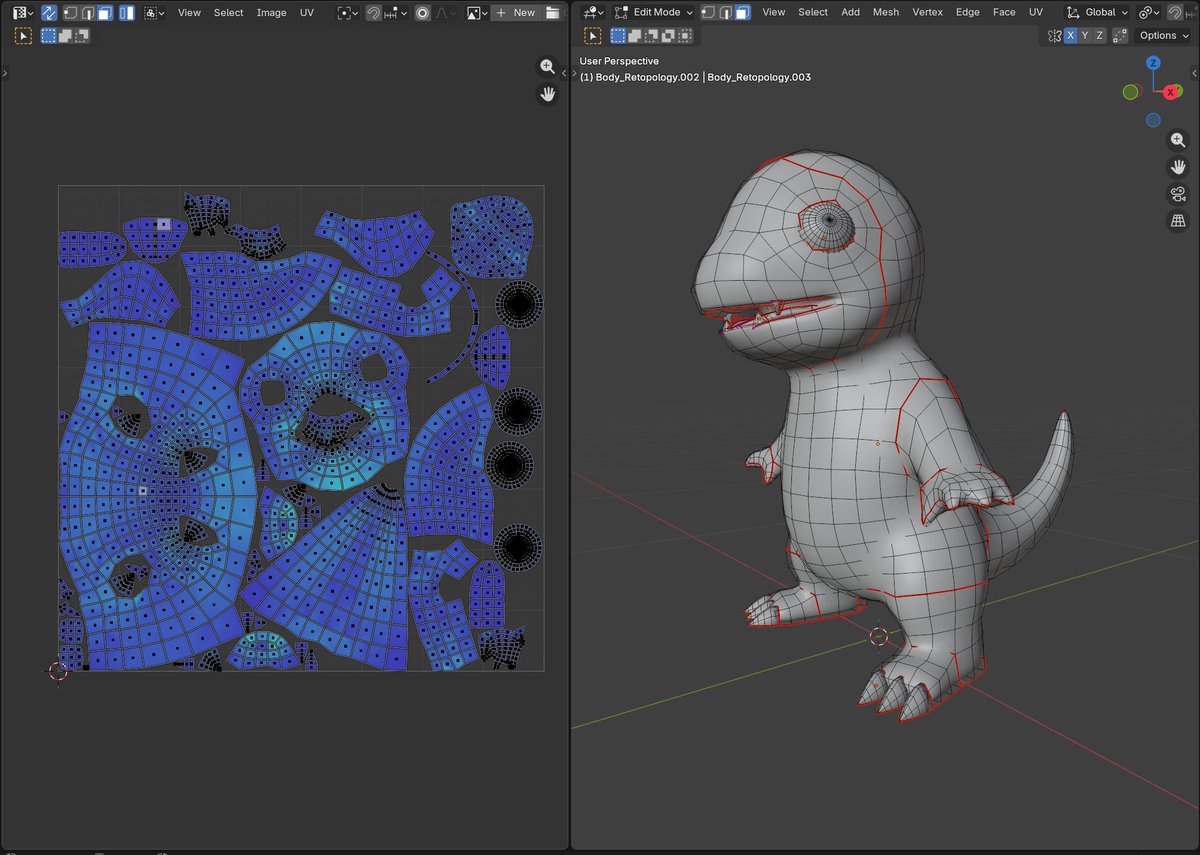Choose Subtract selection mode in 3D viewport
The width and height of the screenshot is (1200, 855).
650,35
